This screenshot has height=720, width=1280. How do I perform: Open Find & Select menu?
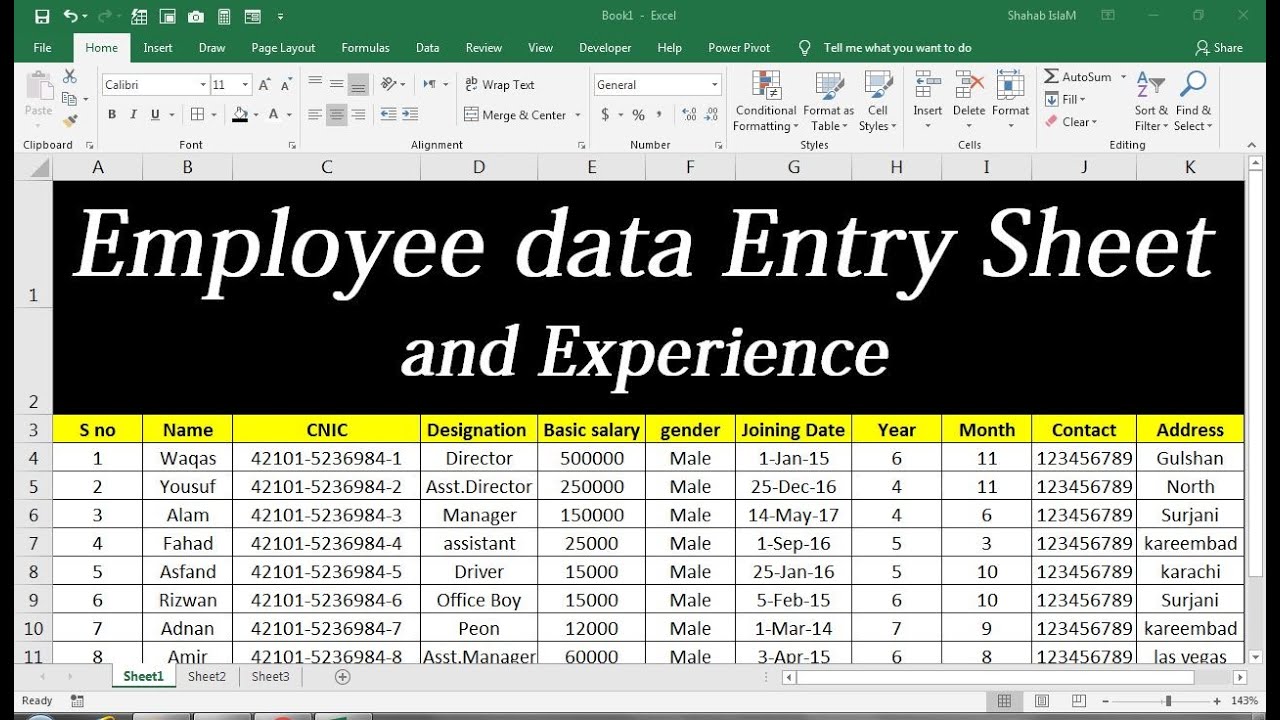1193,100
